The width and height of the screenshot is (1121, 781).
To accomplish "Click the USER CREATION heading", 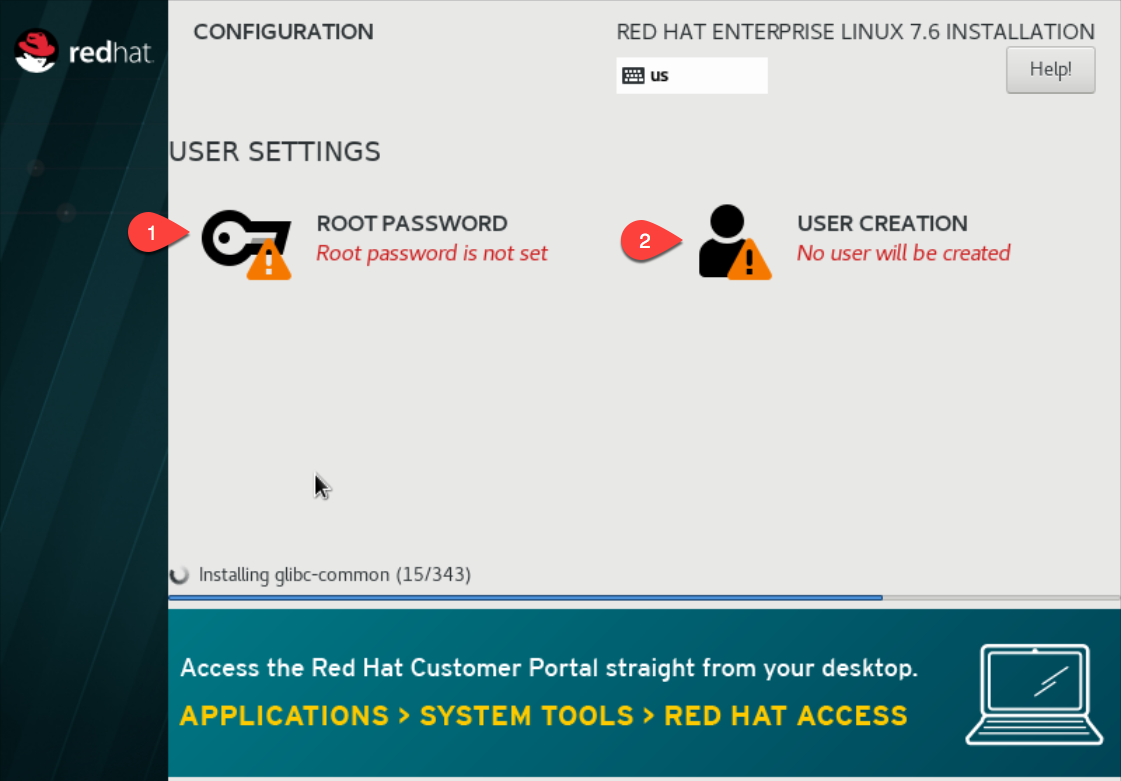I will [882, 223].
